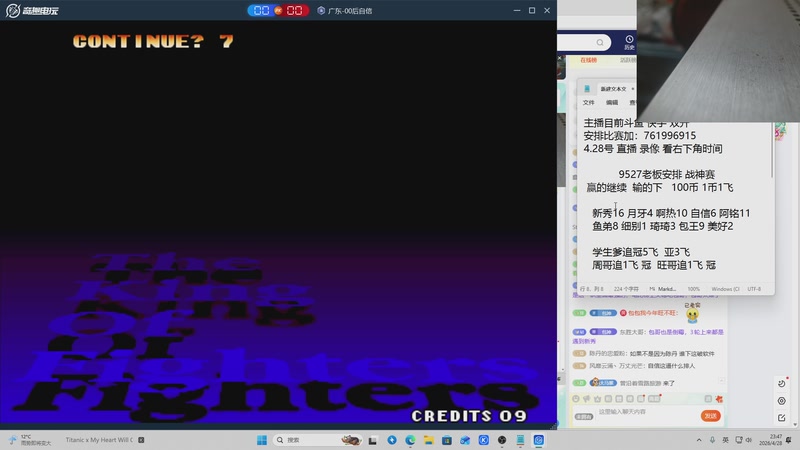Click the line starting with 学生爹追冠5飞
The height and width of the screenshot is (450, 800).
click(x=641, y=252)
